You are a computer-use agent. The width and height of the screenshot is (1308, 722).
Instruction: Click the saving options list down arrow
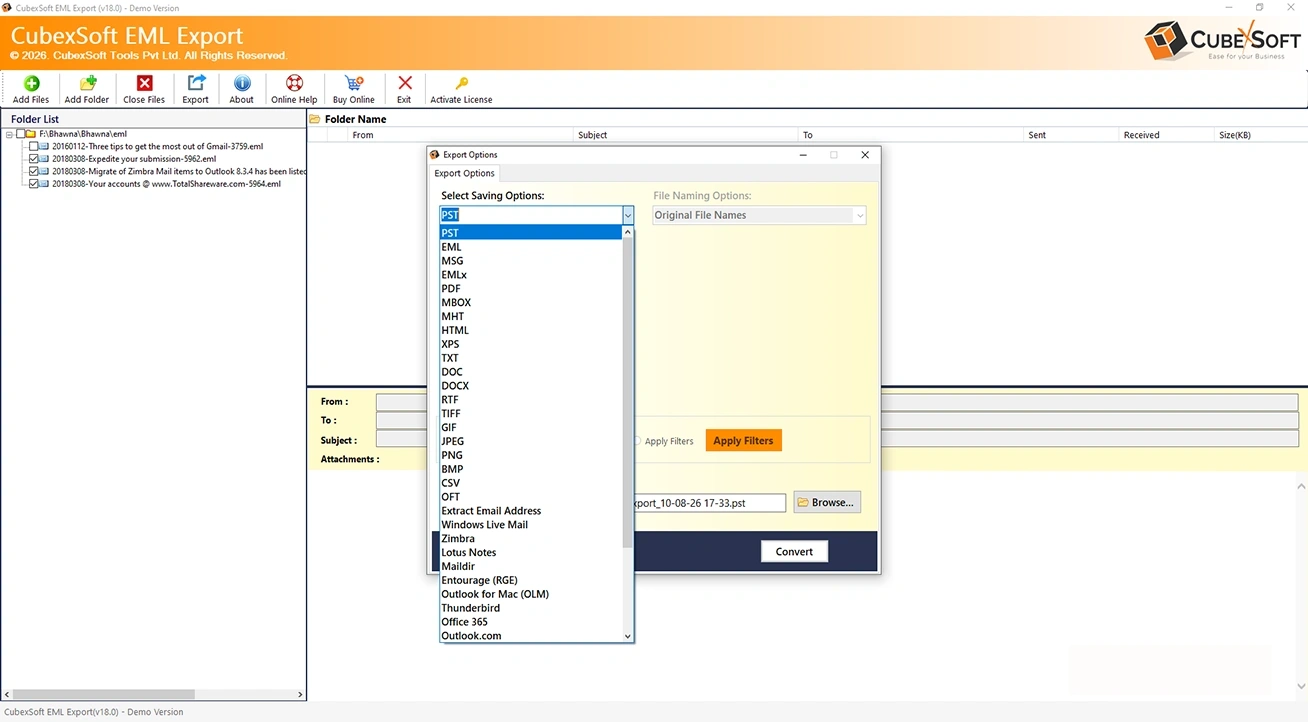[628, 636]
